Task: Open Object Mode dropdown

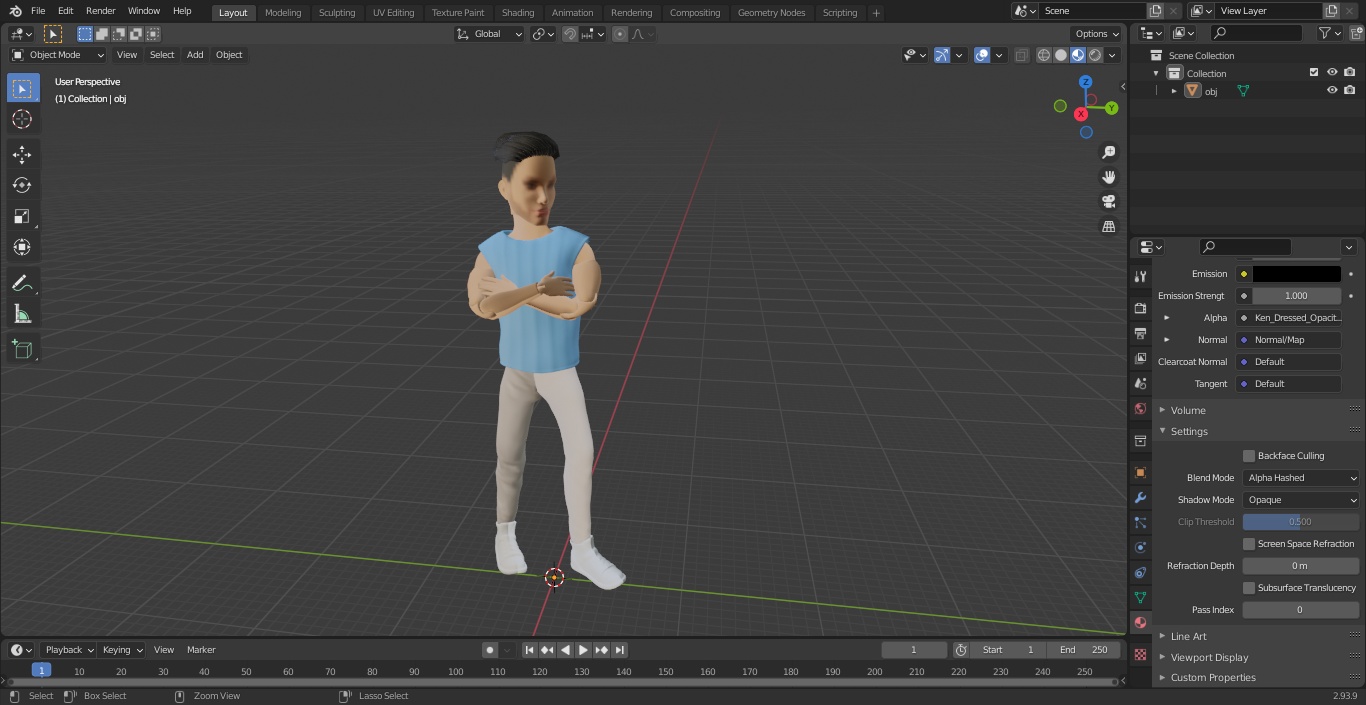Action: click(x=58, y=55)
